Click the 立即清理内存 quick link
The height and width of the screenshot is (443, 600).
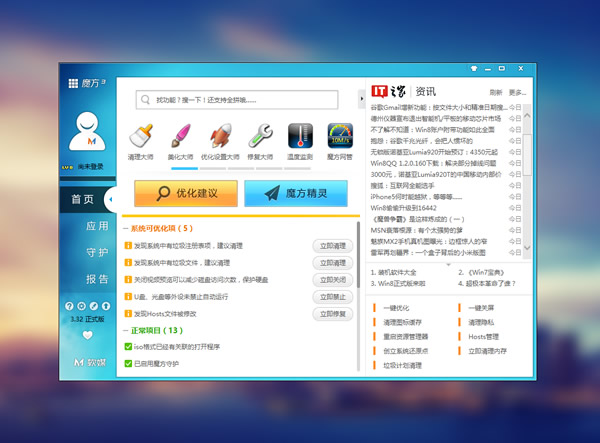pyautogui.click(x=488, y=351)
